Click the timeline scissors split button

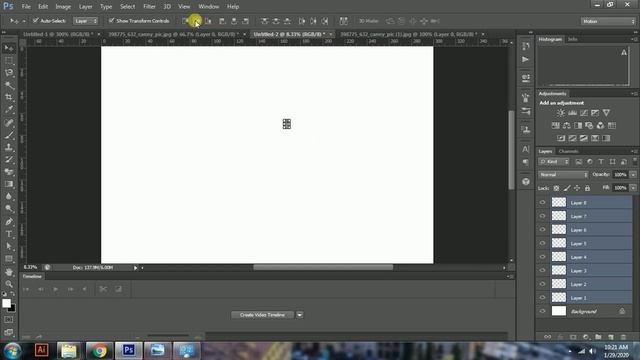[x=103, y=289]
